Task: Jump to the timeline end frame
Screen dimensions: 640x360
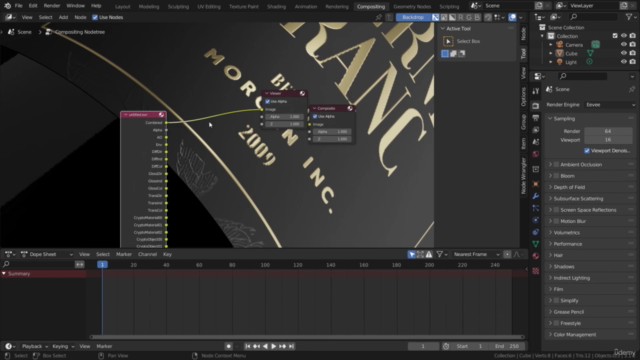Action: (x=291, y=346)
